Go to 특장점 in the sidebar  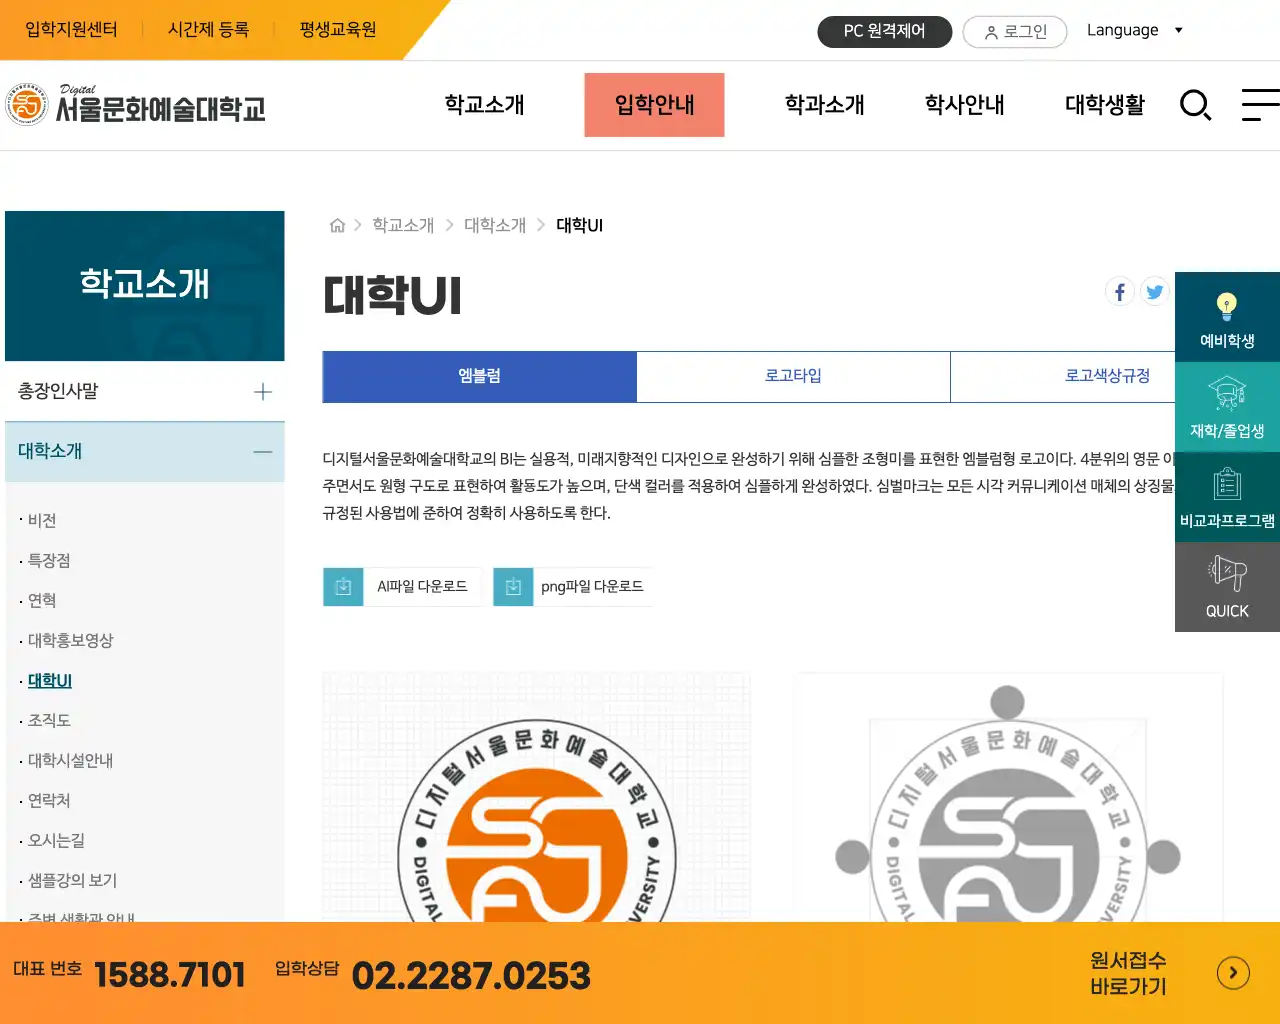[x=49, y=561]
